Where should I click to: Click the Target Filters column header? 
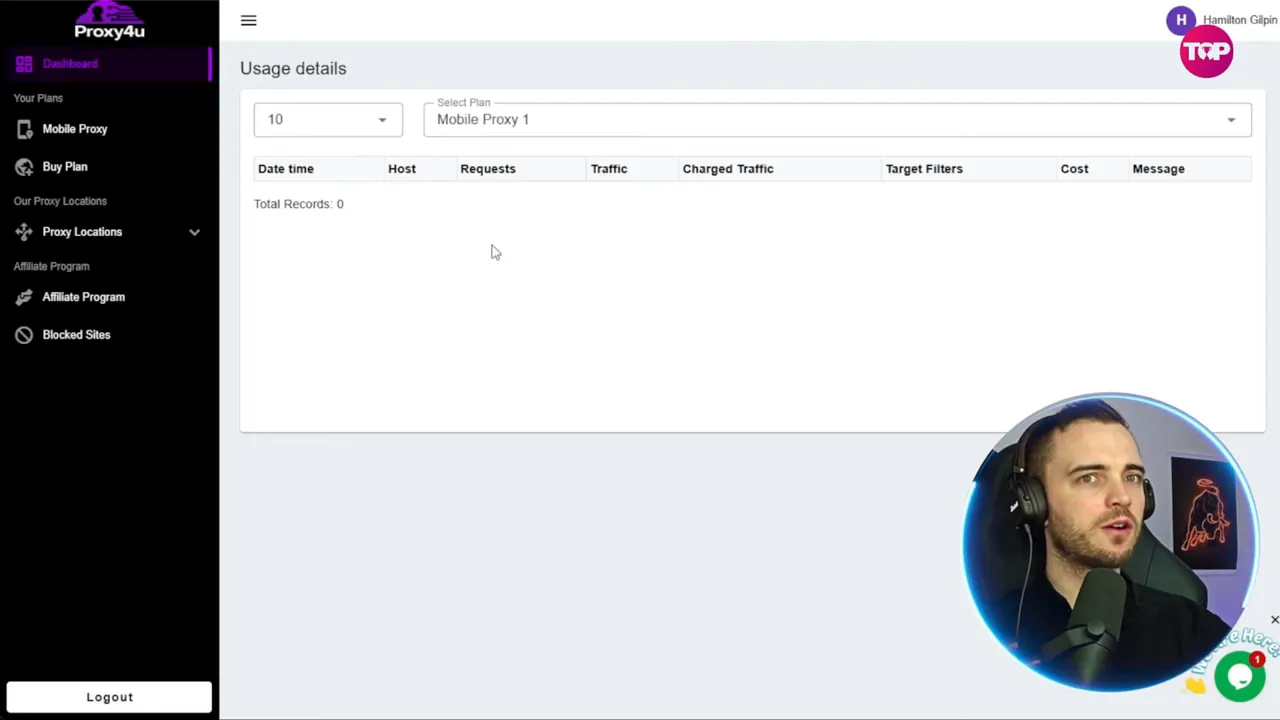coord(924,169)
